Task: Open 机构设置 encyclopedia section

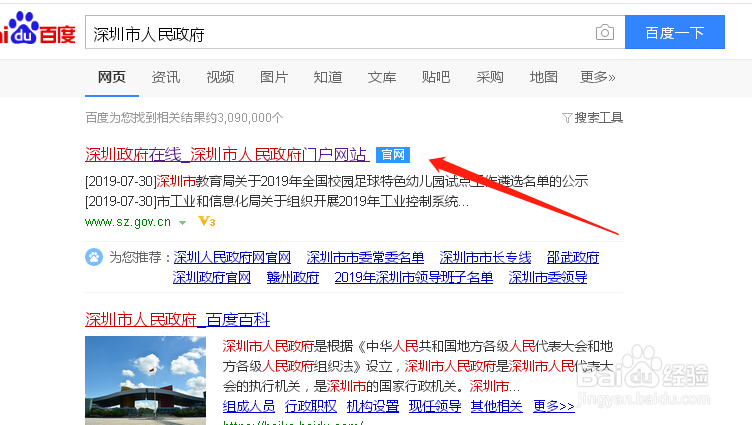Action: [x=373, y=407]
